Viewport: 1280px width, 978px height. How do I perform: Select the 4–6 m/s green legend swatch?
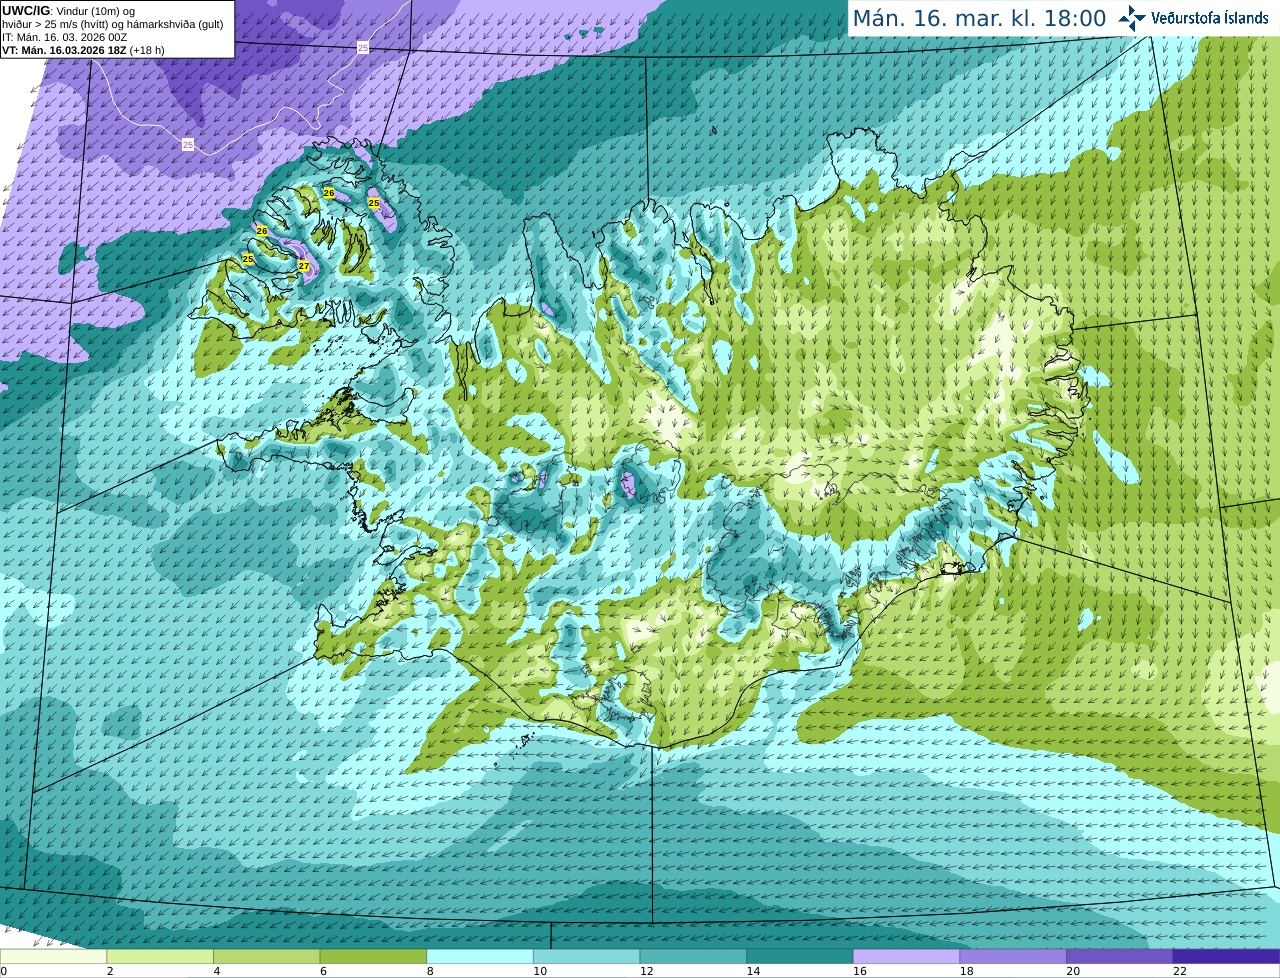pyautogui.click(x=266, y=956)
